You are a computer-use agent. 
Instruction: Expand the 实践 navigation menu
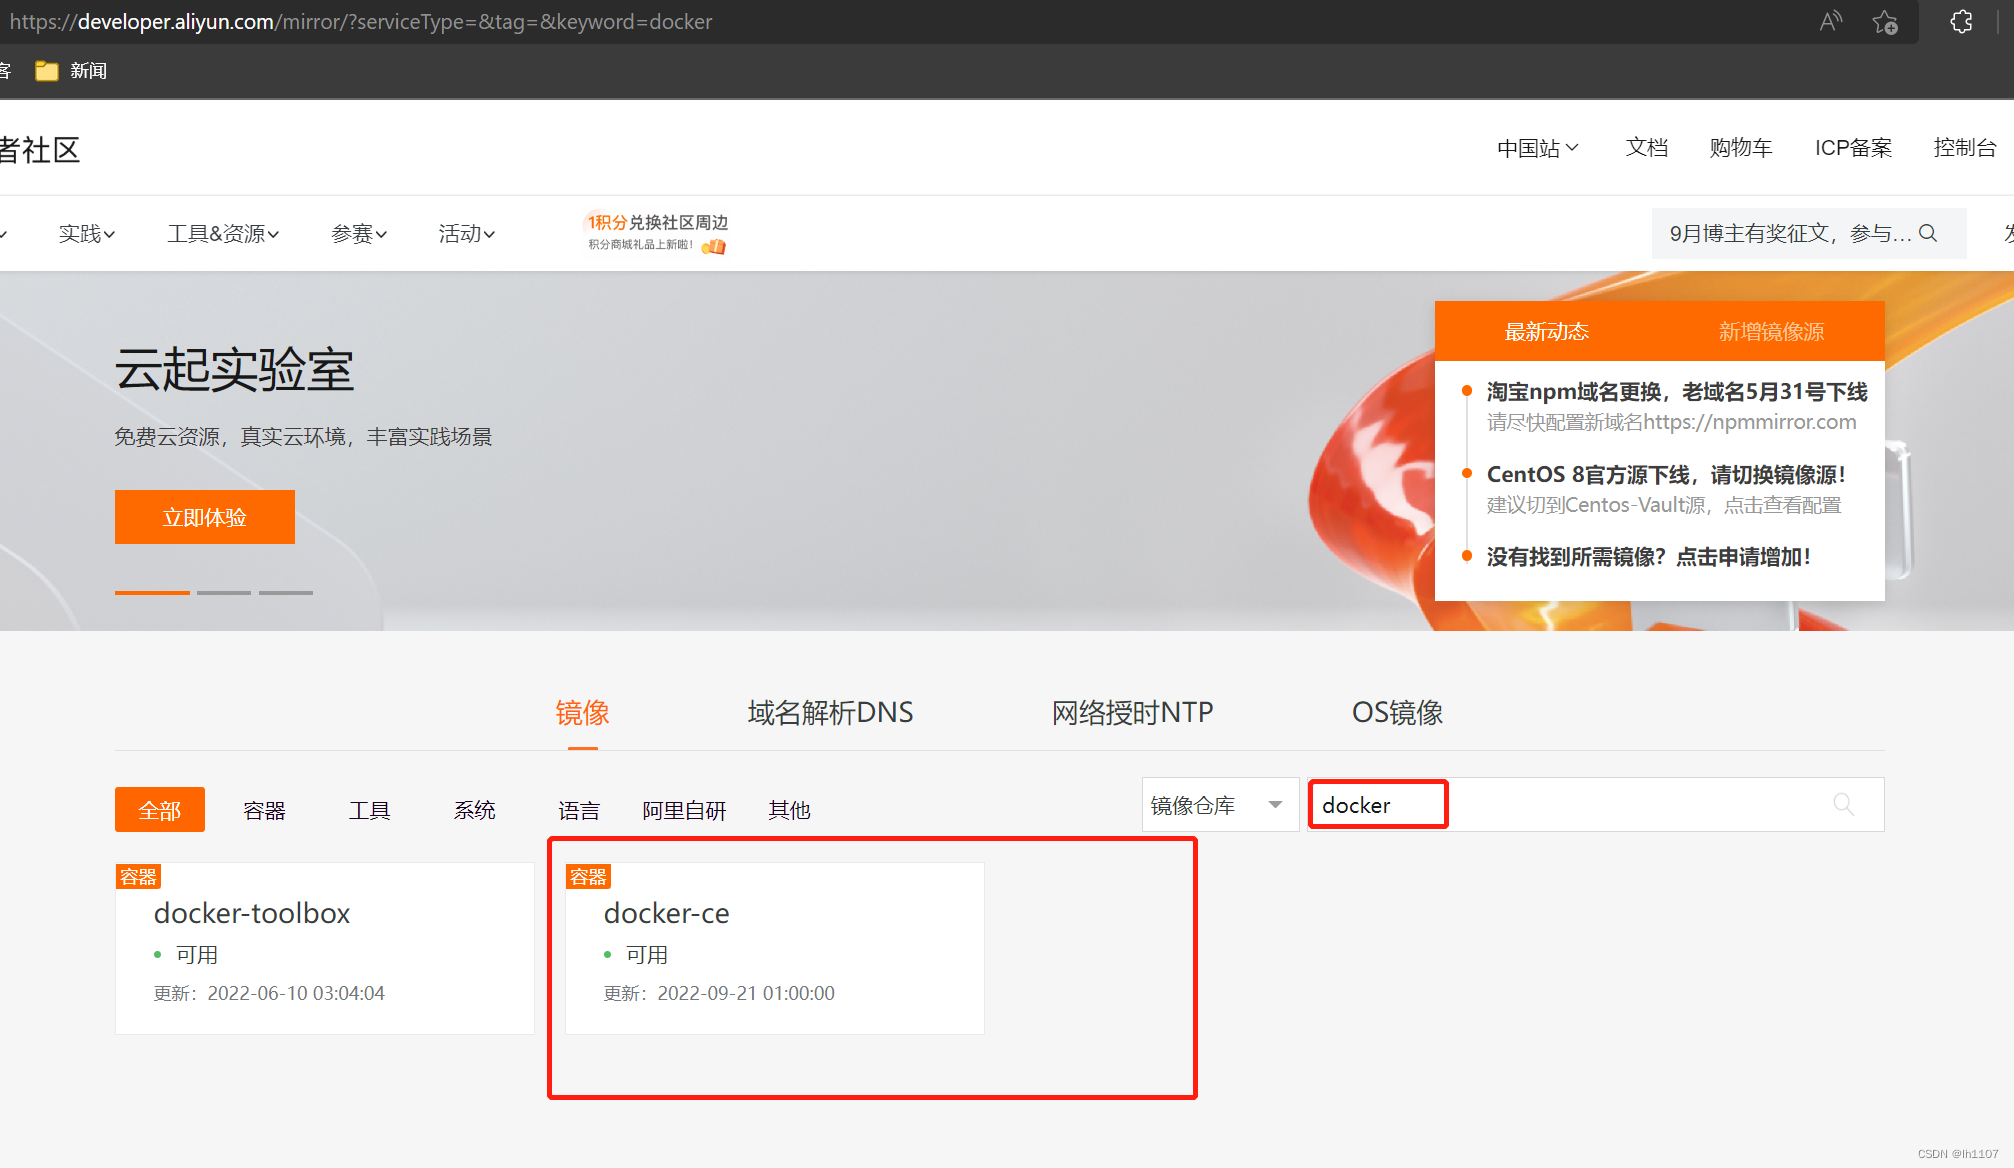click(86, 233)
